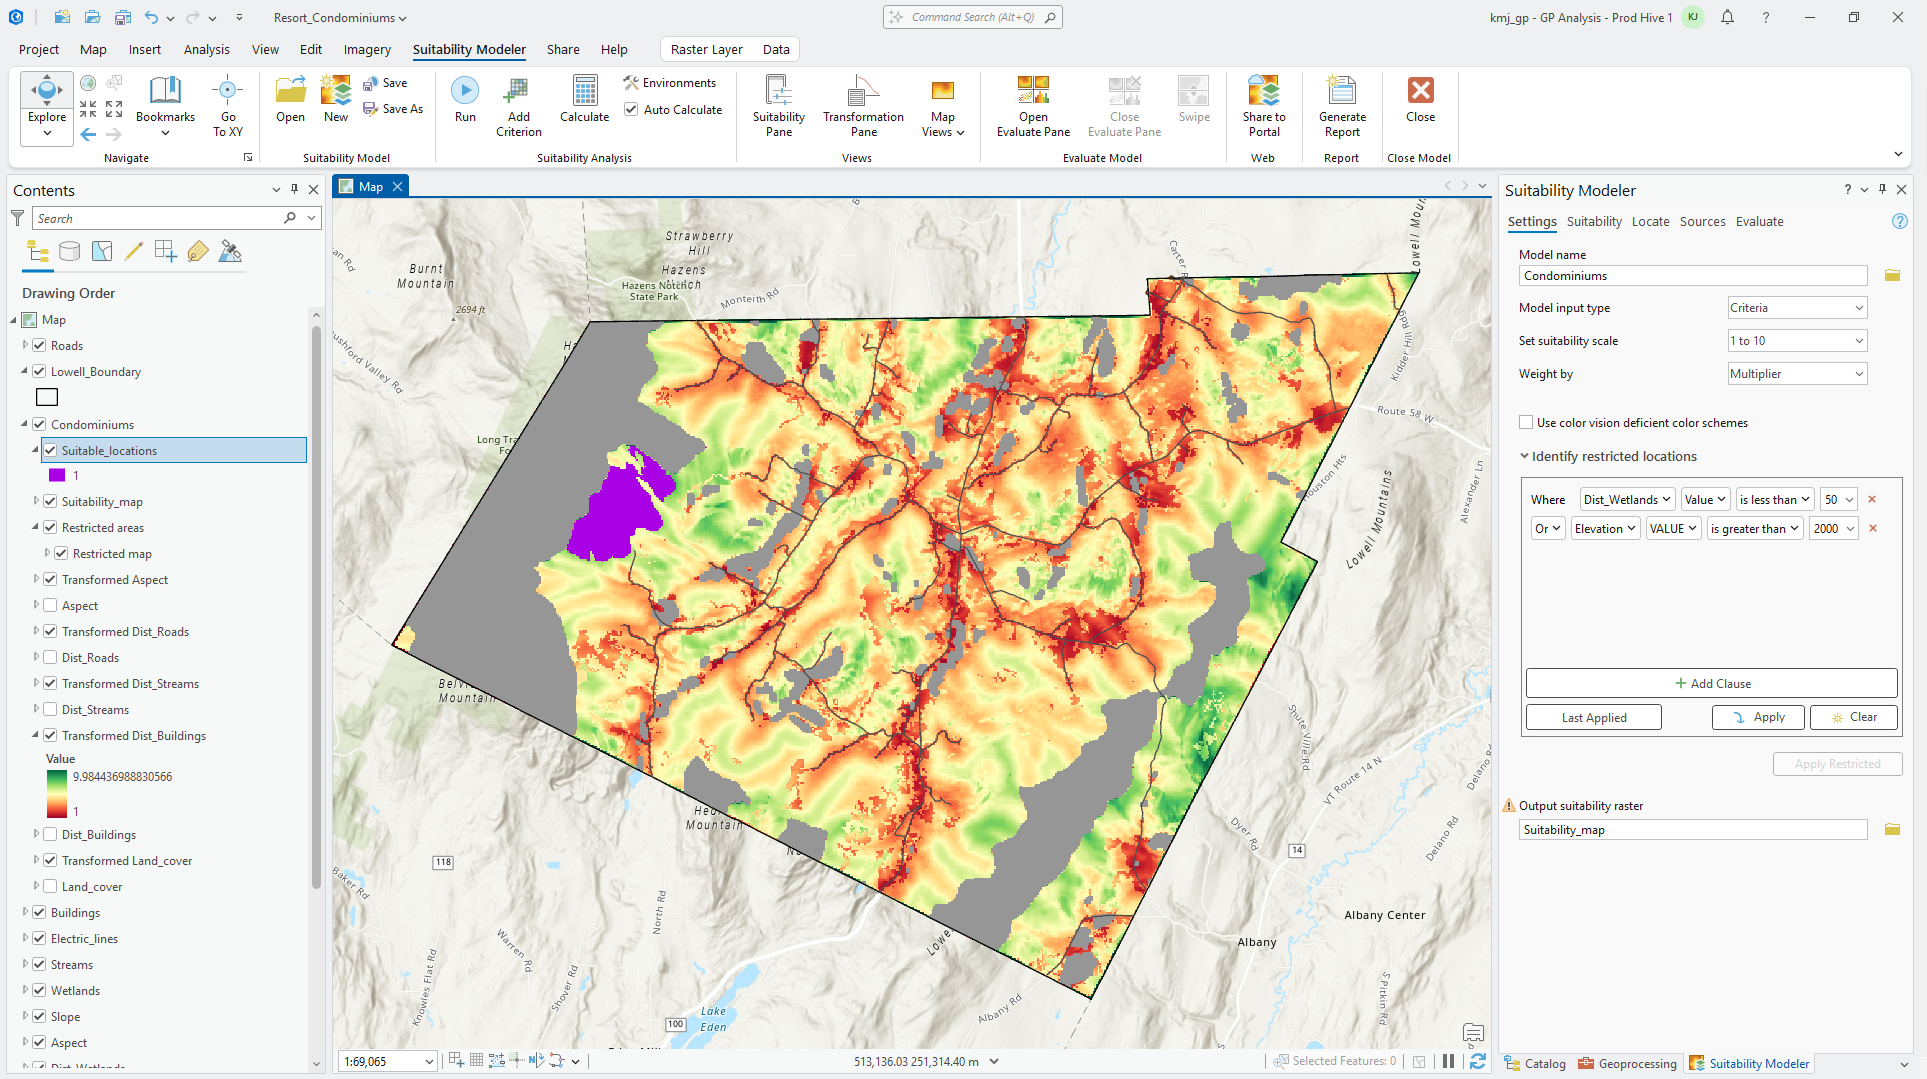
Task: Hide the Suitable_locations layer
Action: [50, 451]
